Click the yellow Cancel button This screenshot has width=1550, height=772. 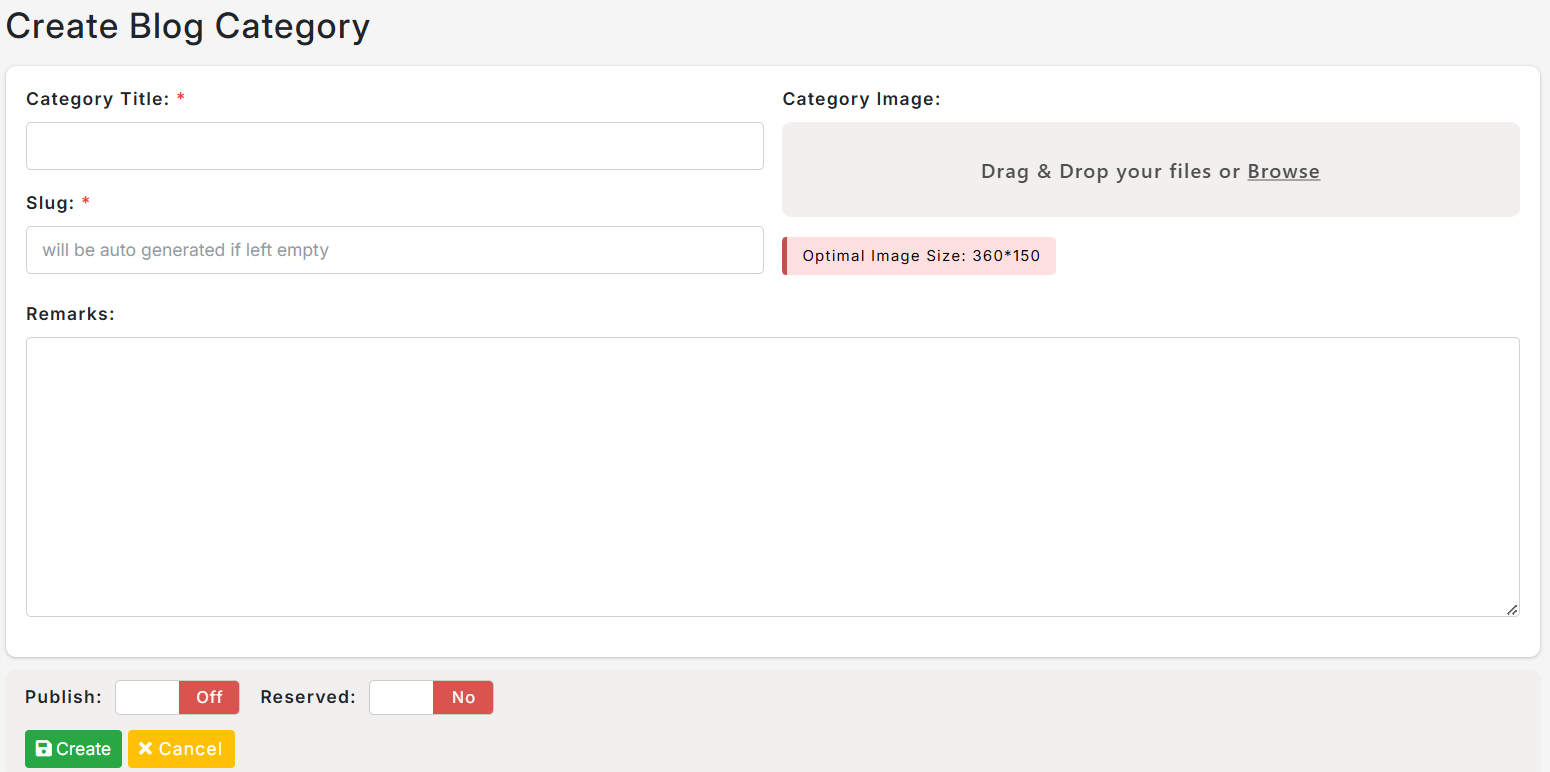181,749
